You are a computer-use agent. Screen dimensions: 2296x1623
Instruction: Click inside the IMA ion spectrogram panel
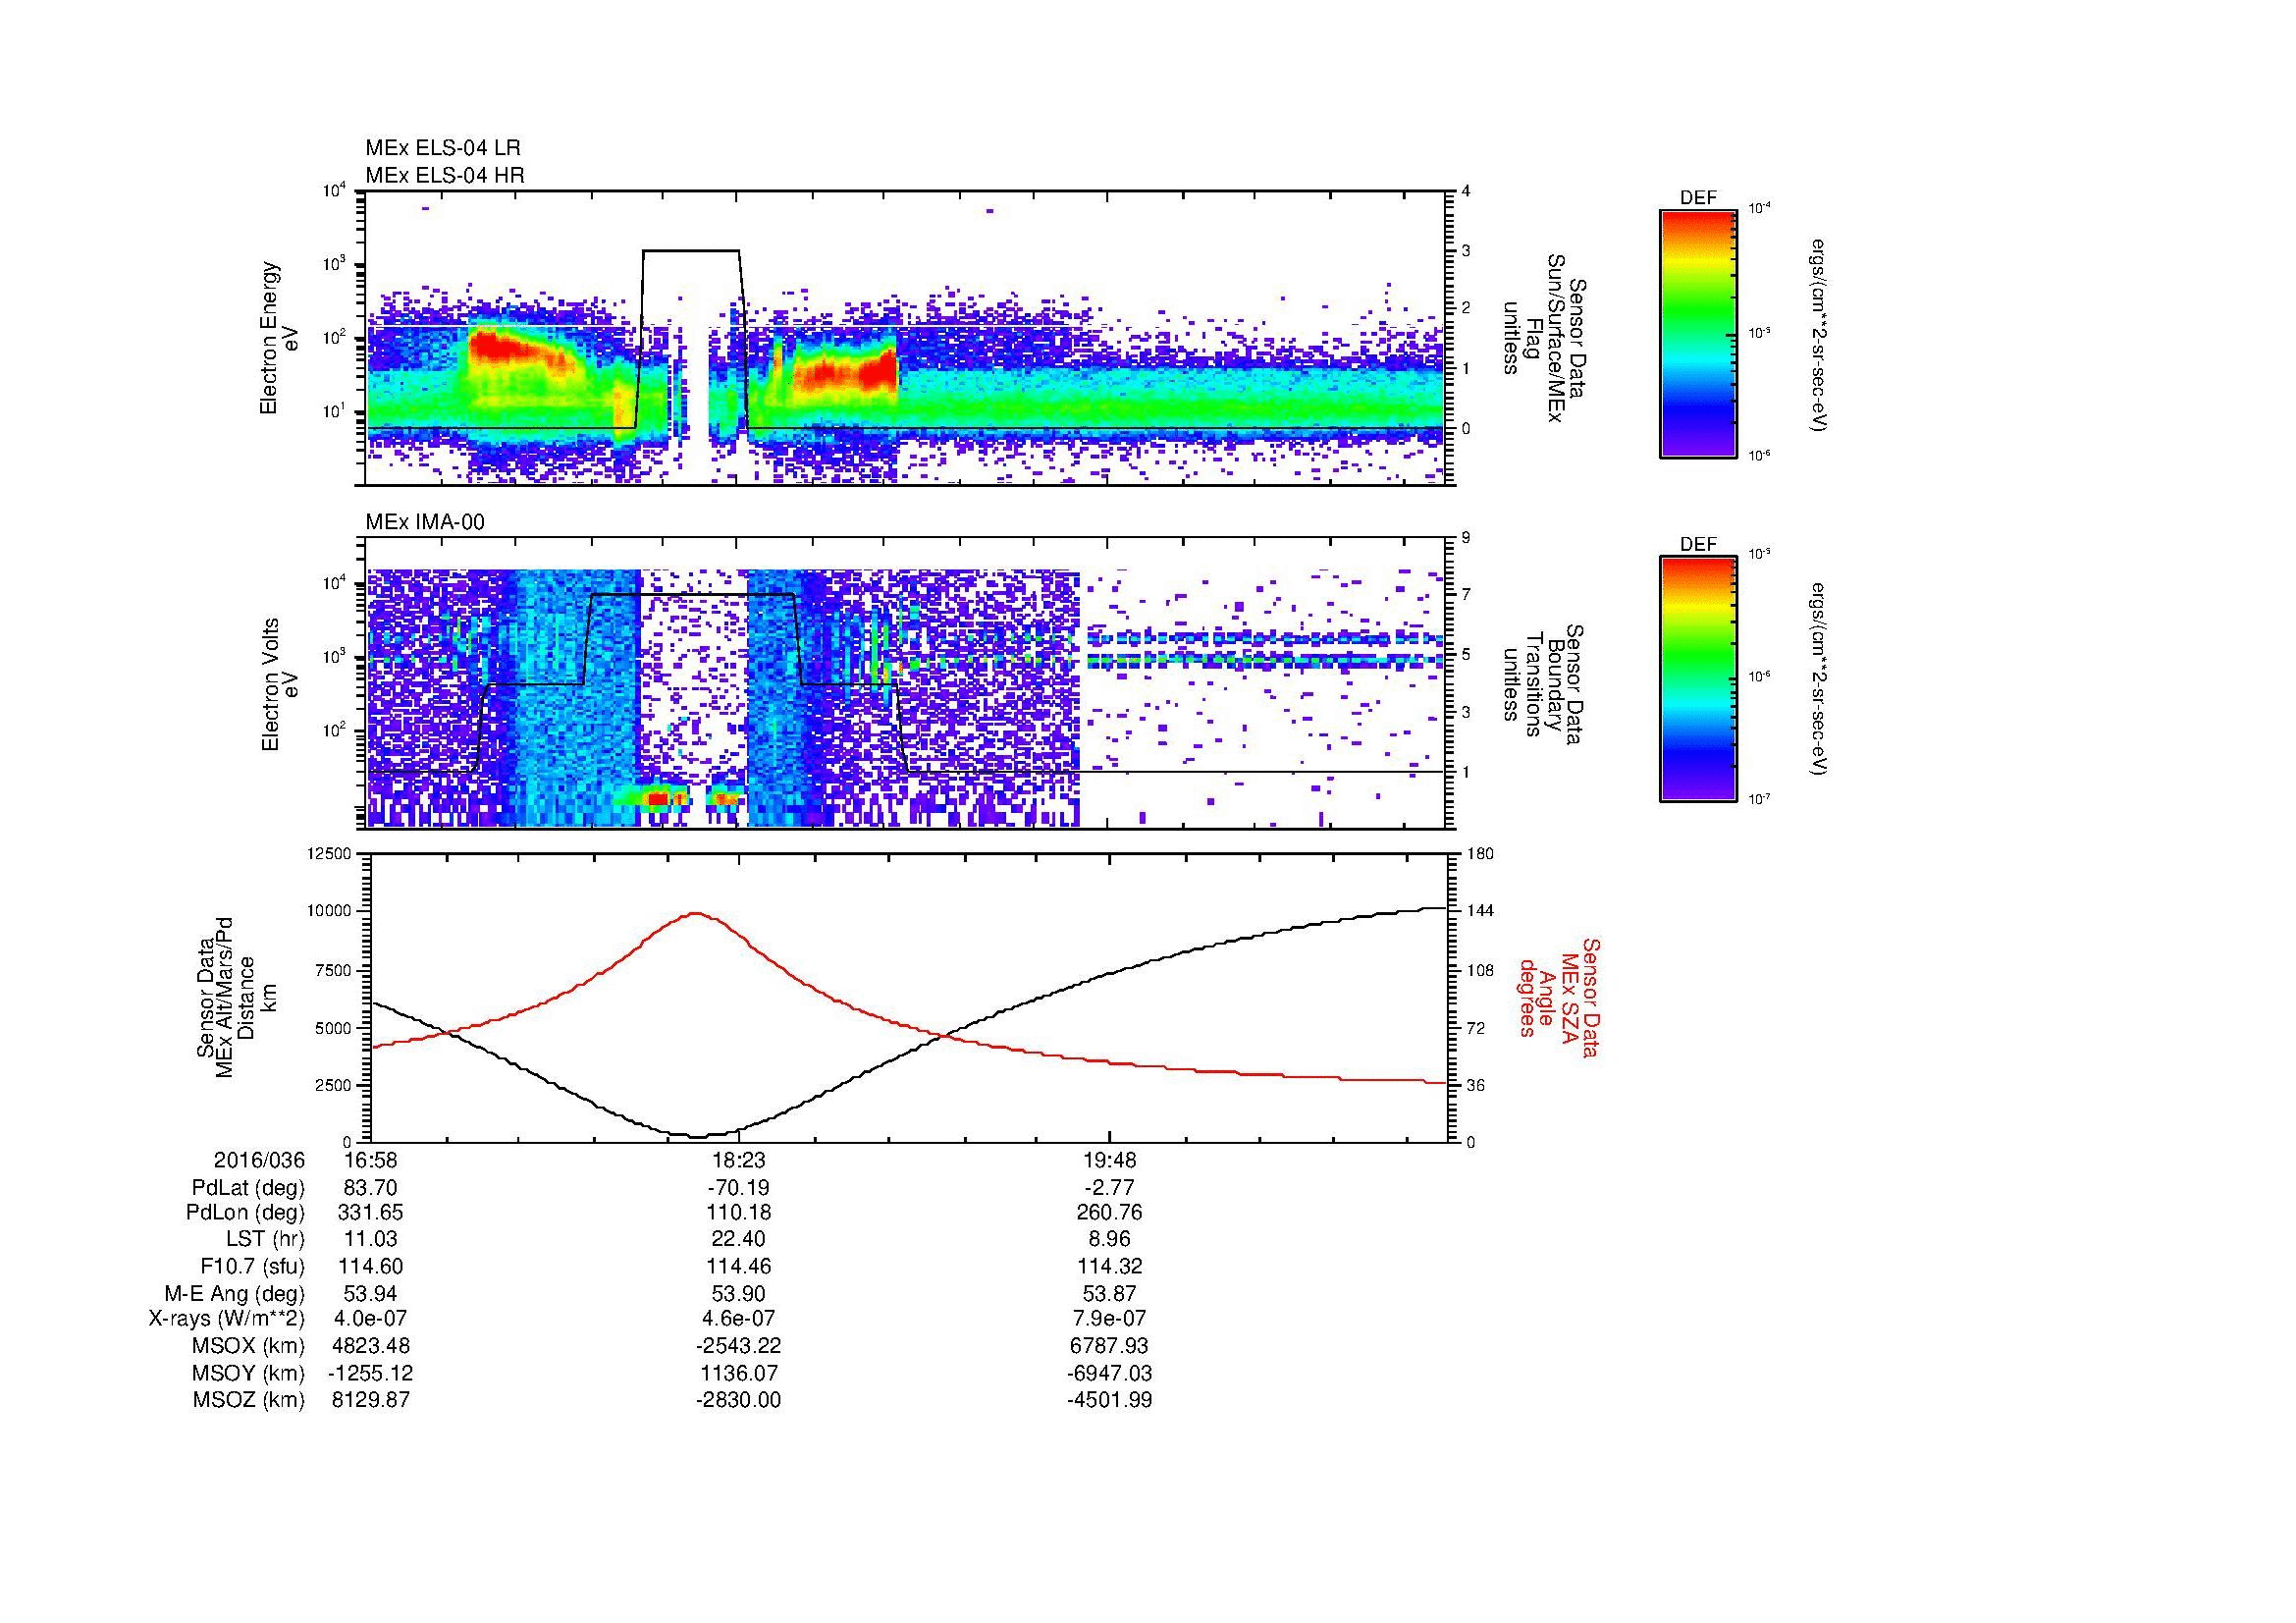[907, 683]
